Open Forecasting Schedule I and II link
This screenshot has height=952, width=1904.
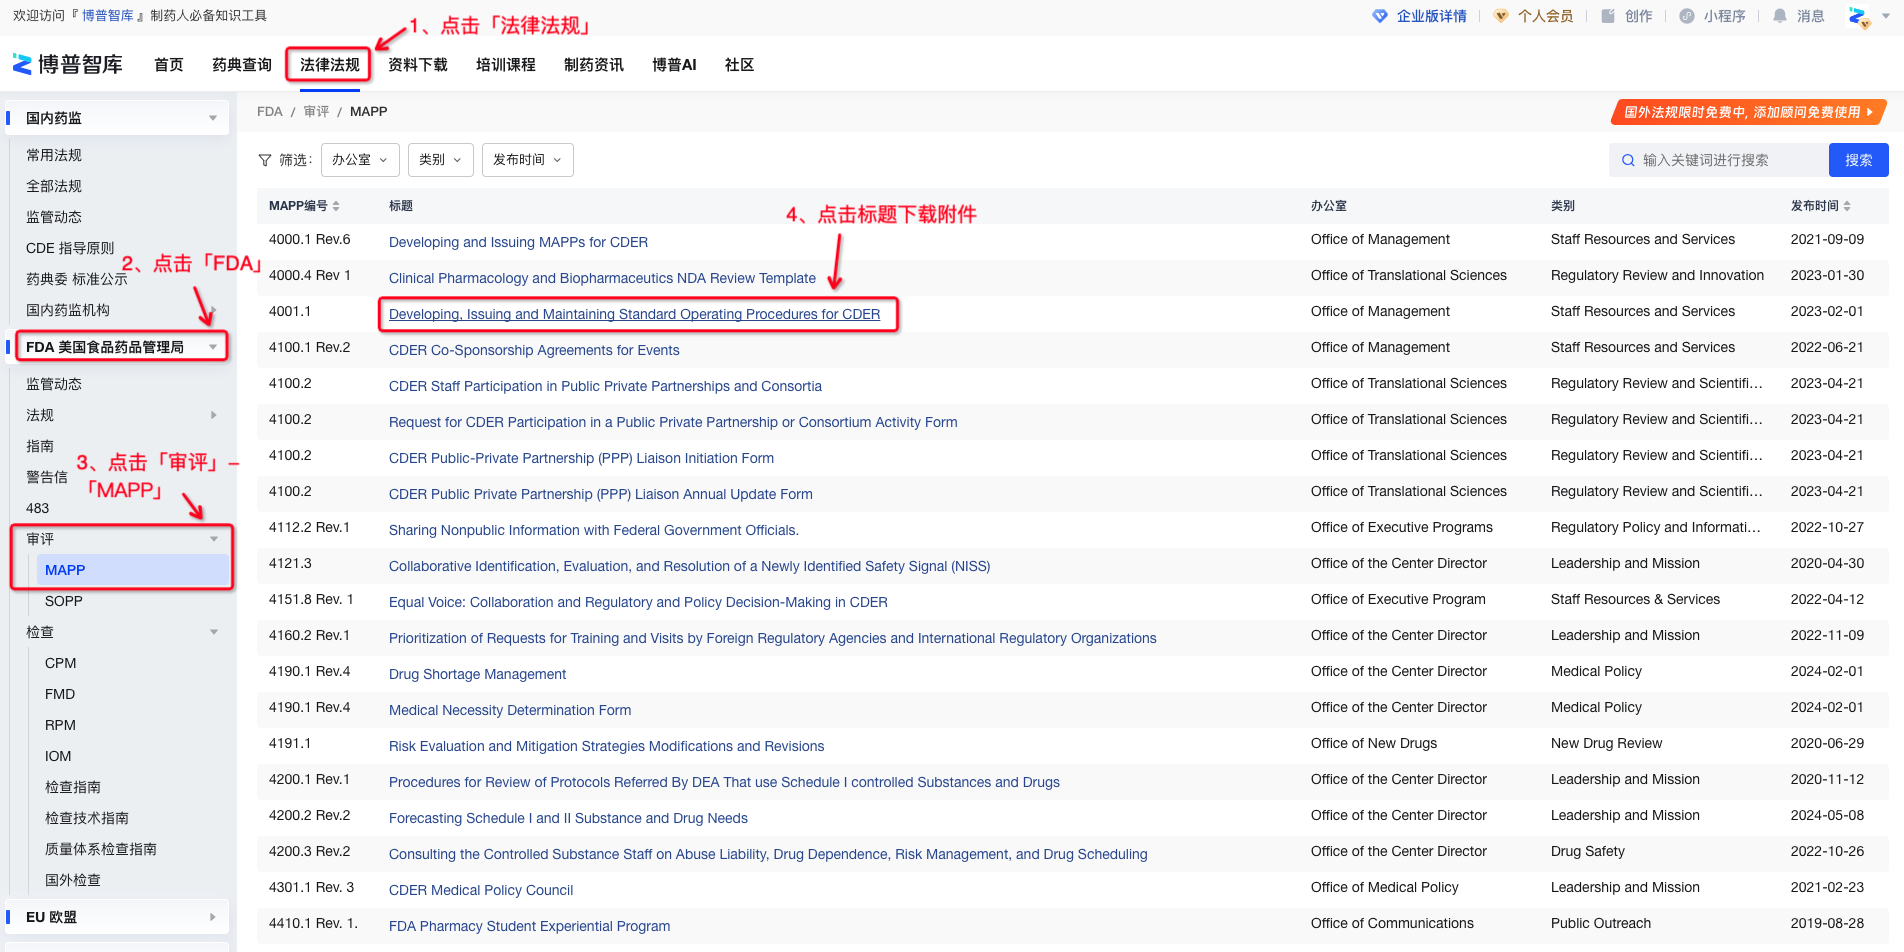coord(568,818)
